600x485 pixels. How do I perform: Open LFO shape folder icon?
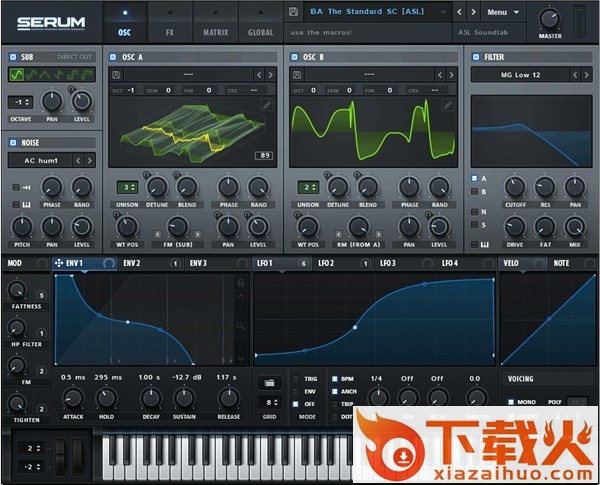point(269,382)
